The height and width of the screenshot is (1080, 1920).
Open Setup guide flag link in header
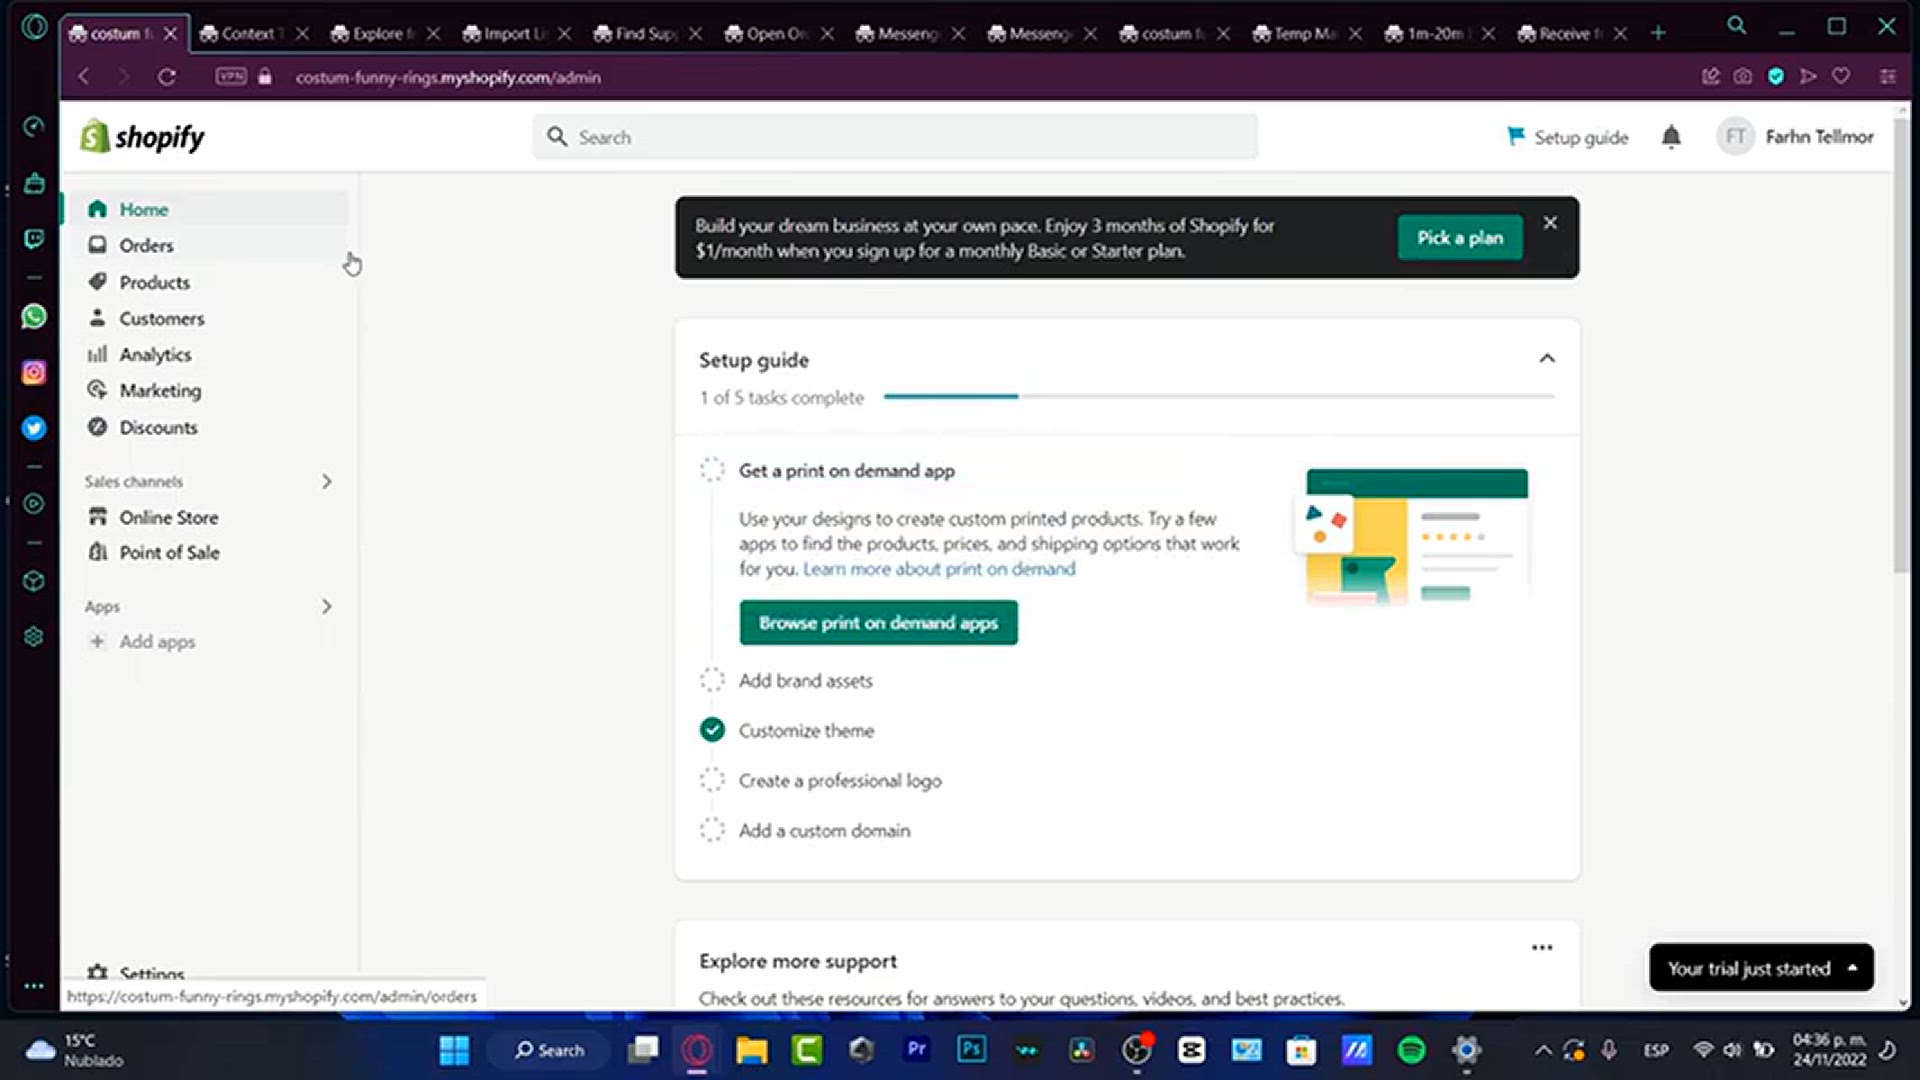1567,137
